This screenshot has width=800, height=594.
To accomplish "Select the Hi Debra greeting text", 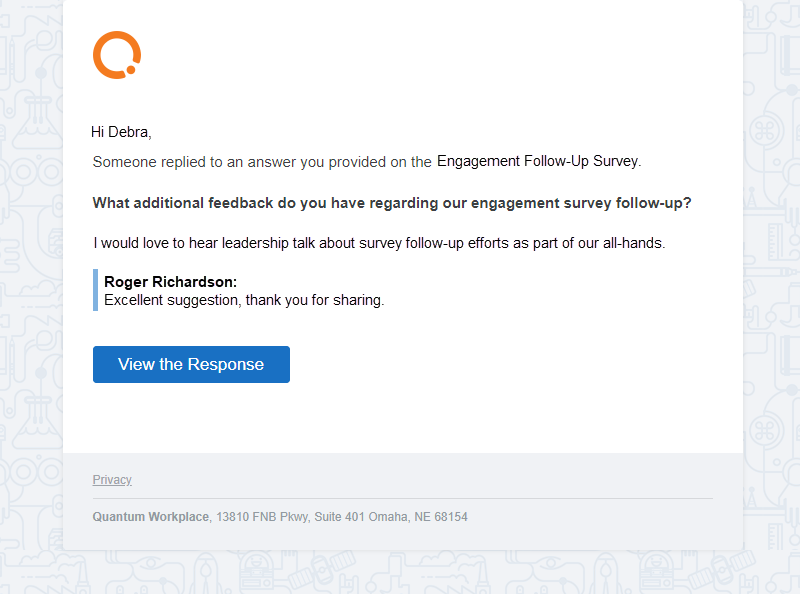I will 121,132.
